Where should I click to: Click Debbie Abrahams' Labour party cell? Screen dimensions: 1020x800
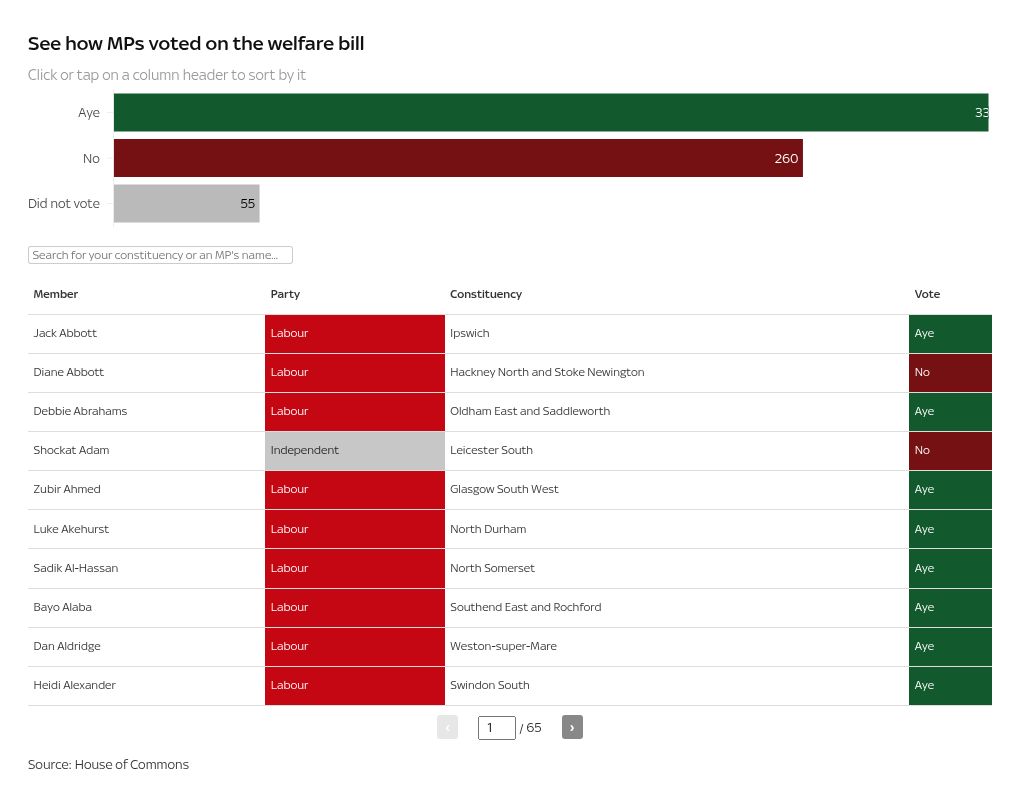[354, 411]
